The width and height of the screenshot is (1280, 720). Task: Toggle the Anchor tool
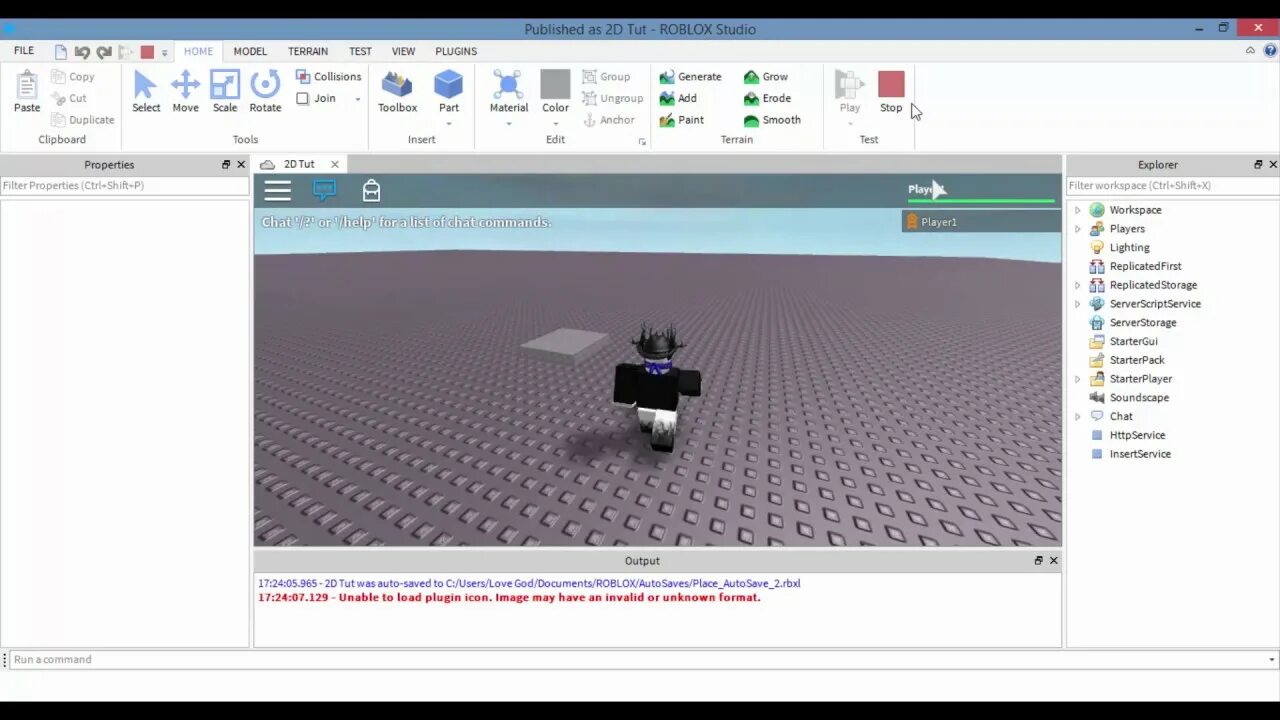pyautogui.click(x=608, y=120)
